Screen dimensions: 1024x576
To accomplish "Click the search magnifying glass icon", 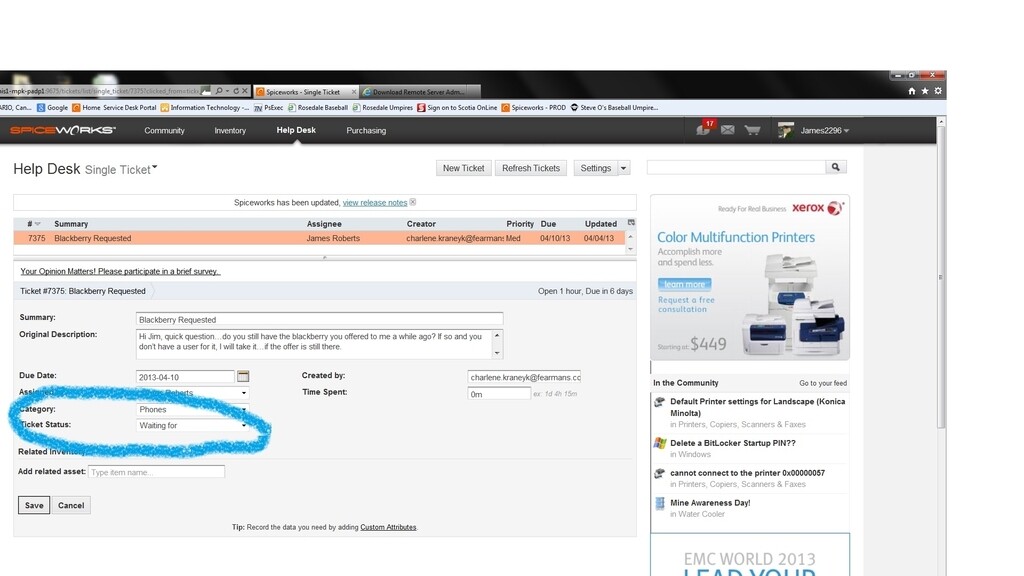I will click(836, 167).
